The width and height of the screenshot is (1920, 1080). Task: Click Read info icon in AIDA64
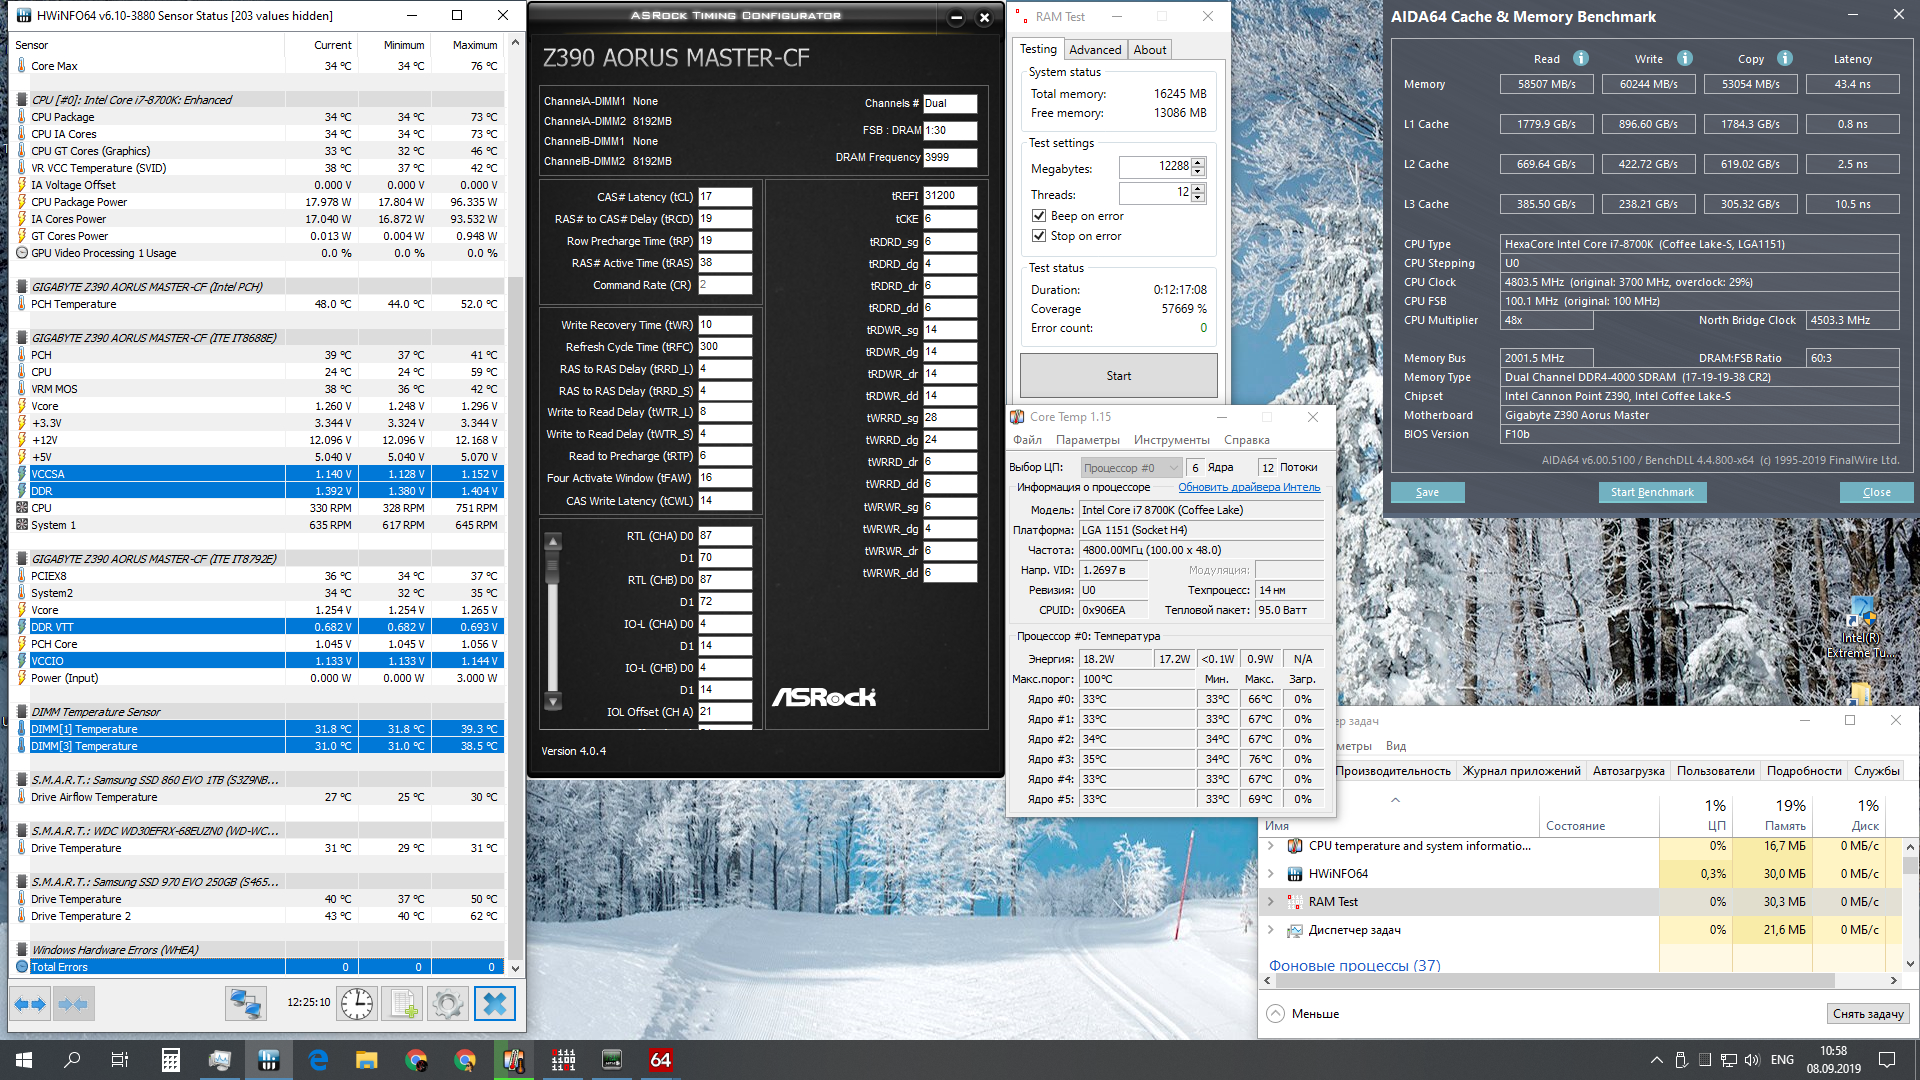(1580, 58)
